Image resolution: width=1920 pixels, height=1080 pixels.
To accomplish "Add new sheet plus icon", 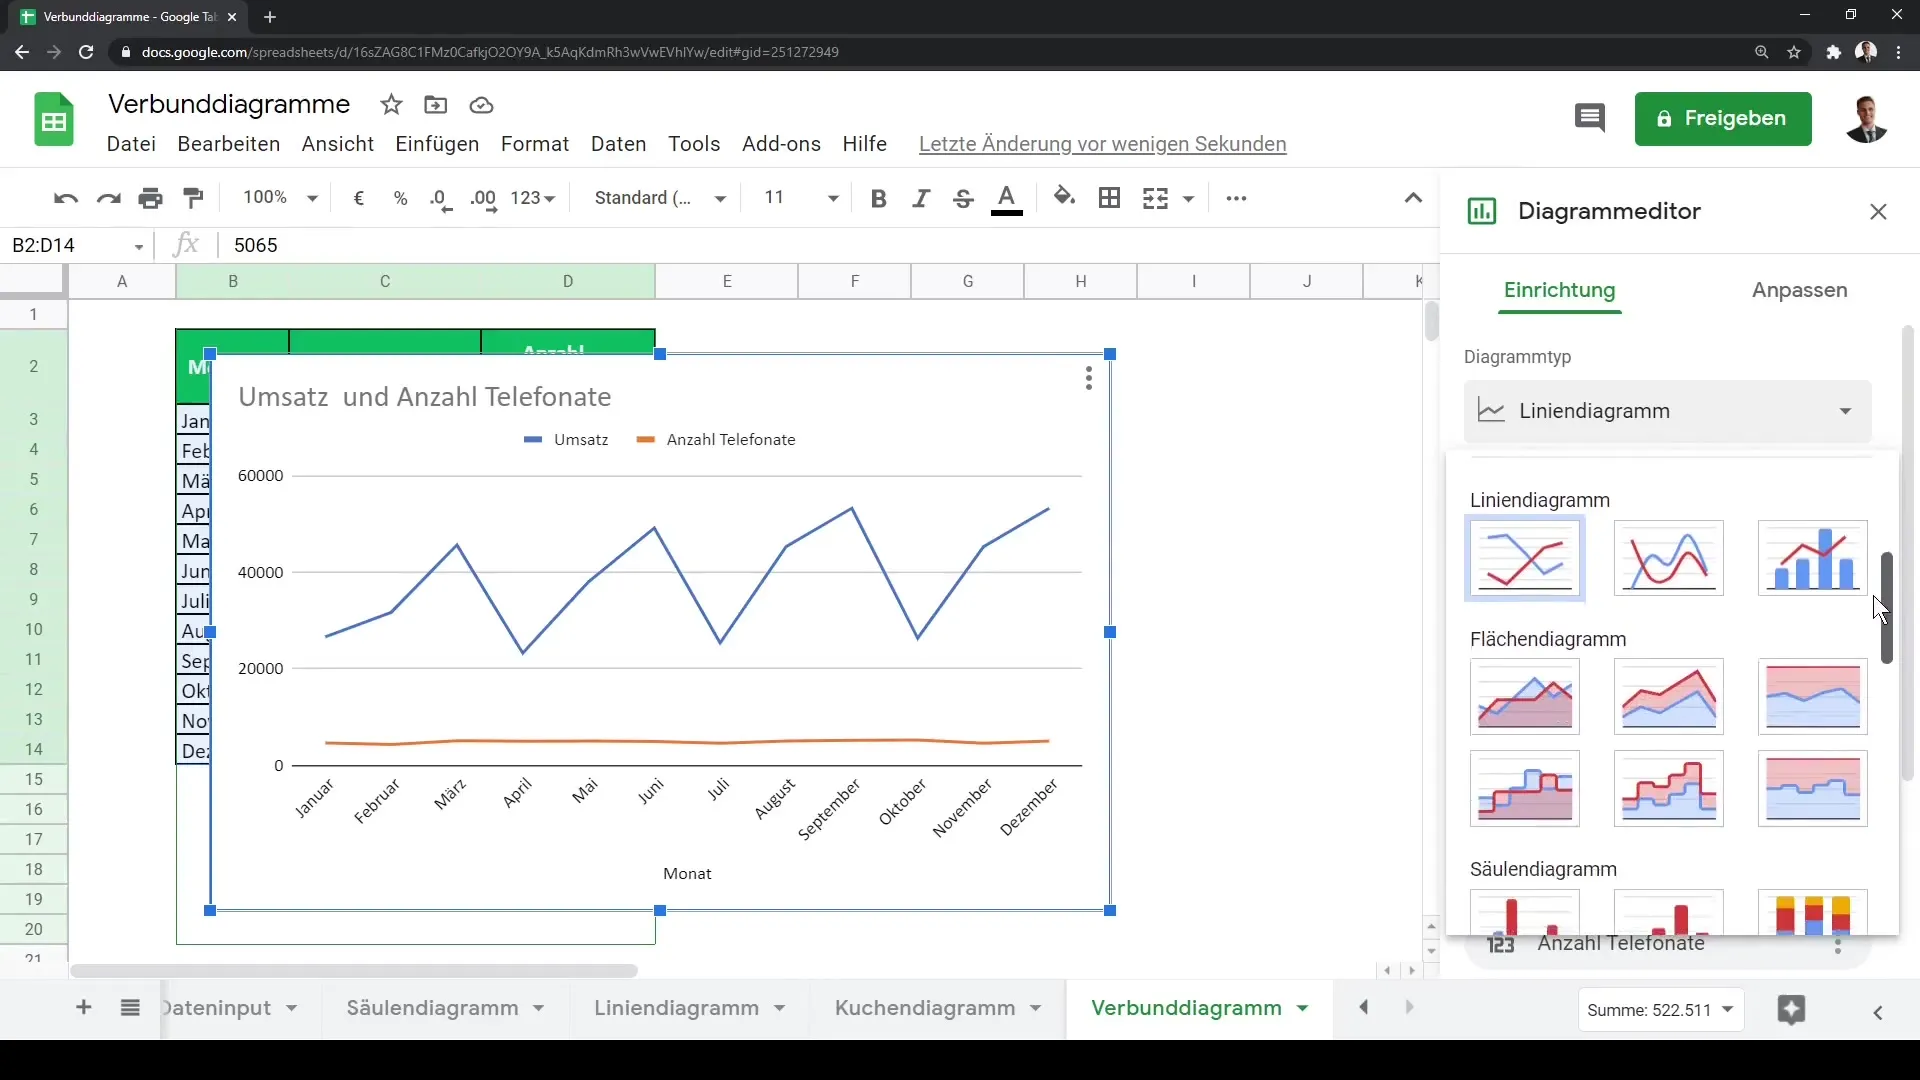I will [84, 1008].
